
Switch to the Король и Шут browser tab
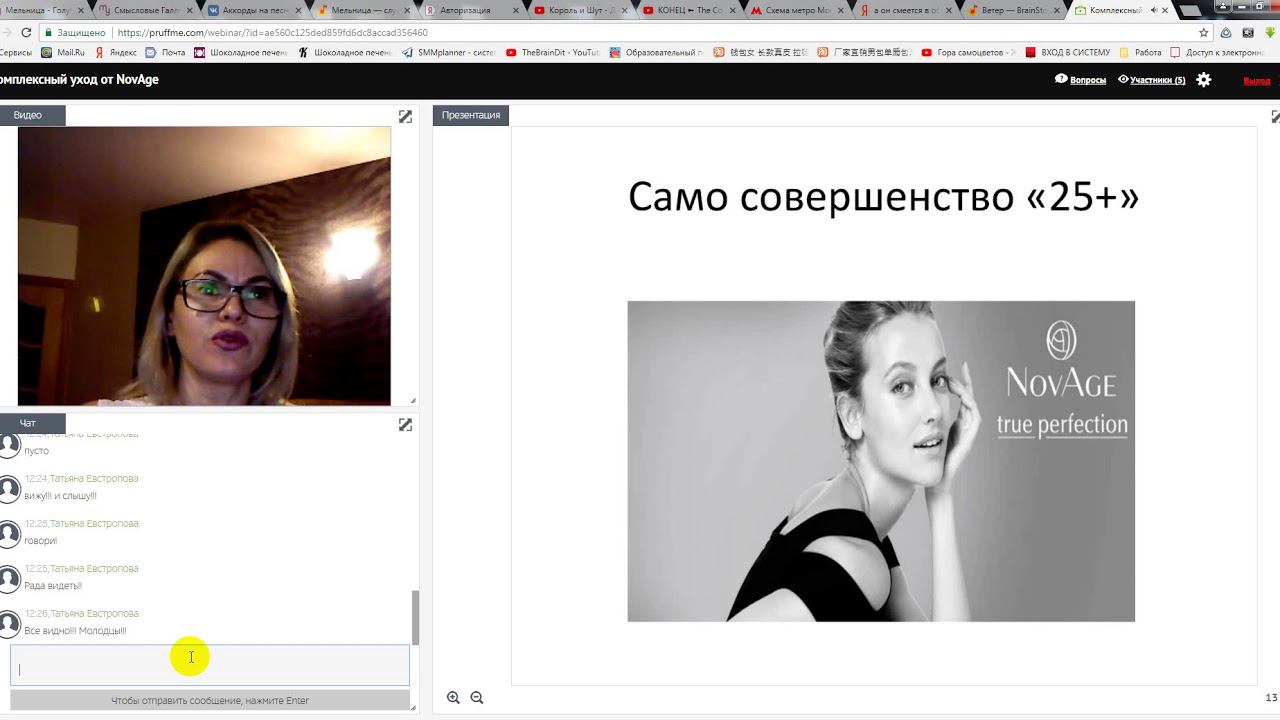581,10
